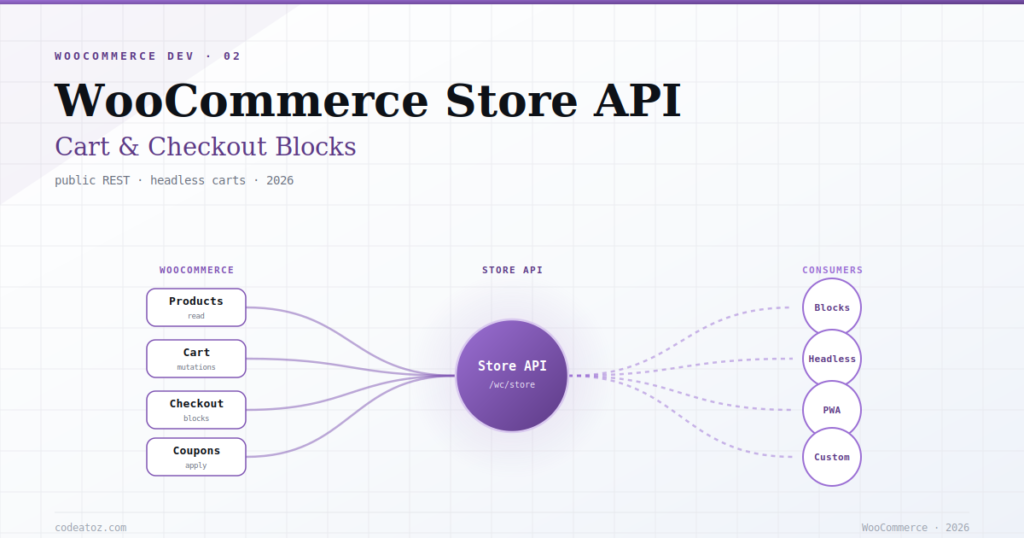The image size is (1024, 538).
Task: Open the codeatoz.com footer link
Action: point(91,528)
